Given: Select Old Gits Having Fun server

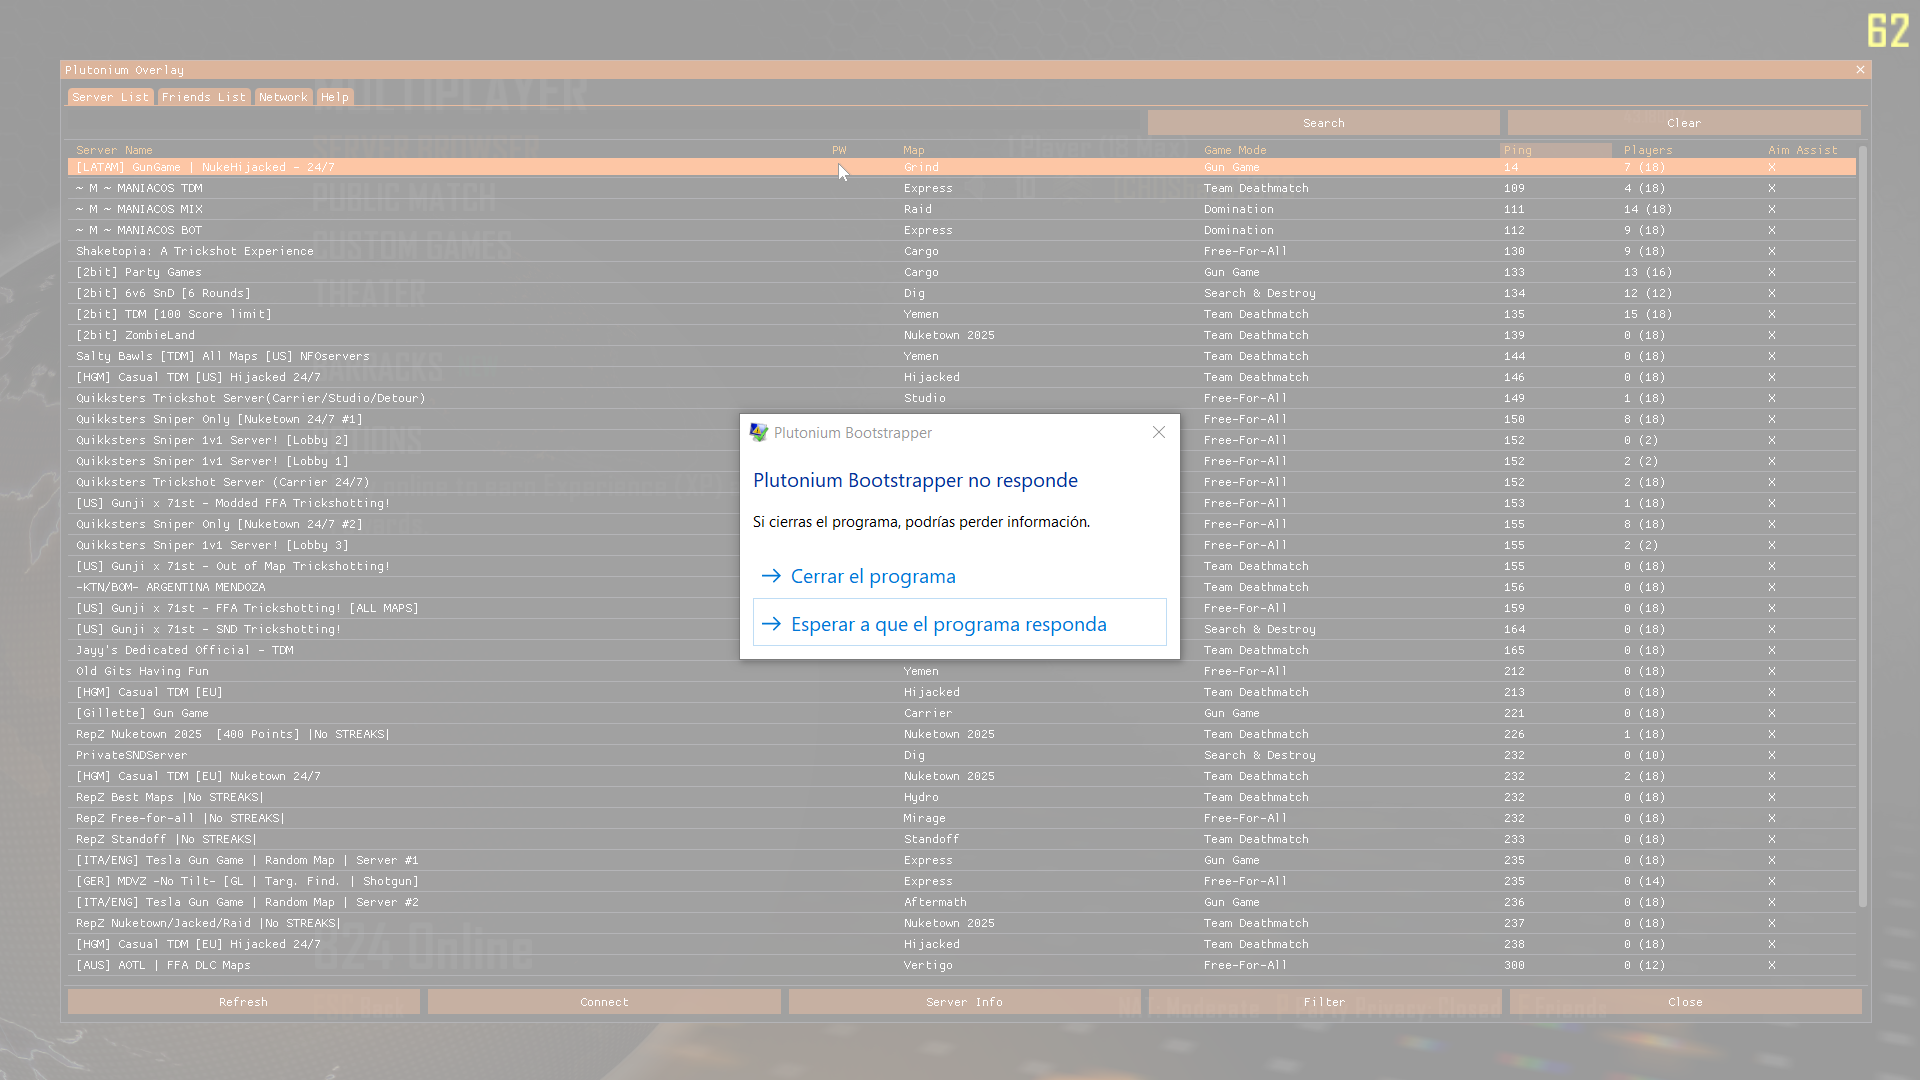Looking at the screenshot, I should pyautogui.click(x=961, y=671).
